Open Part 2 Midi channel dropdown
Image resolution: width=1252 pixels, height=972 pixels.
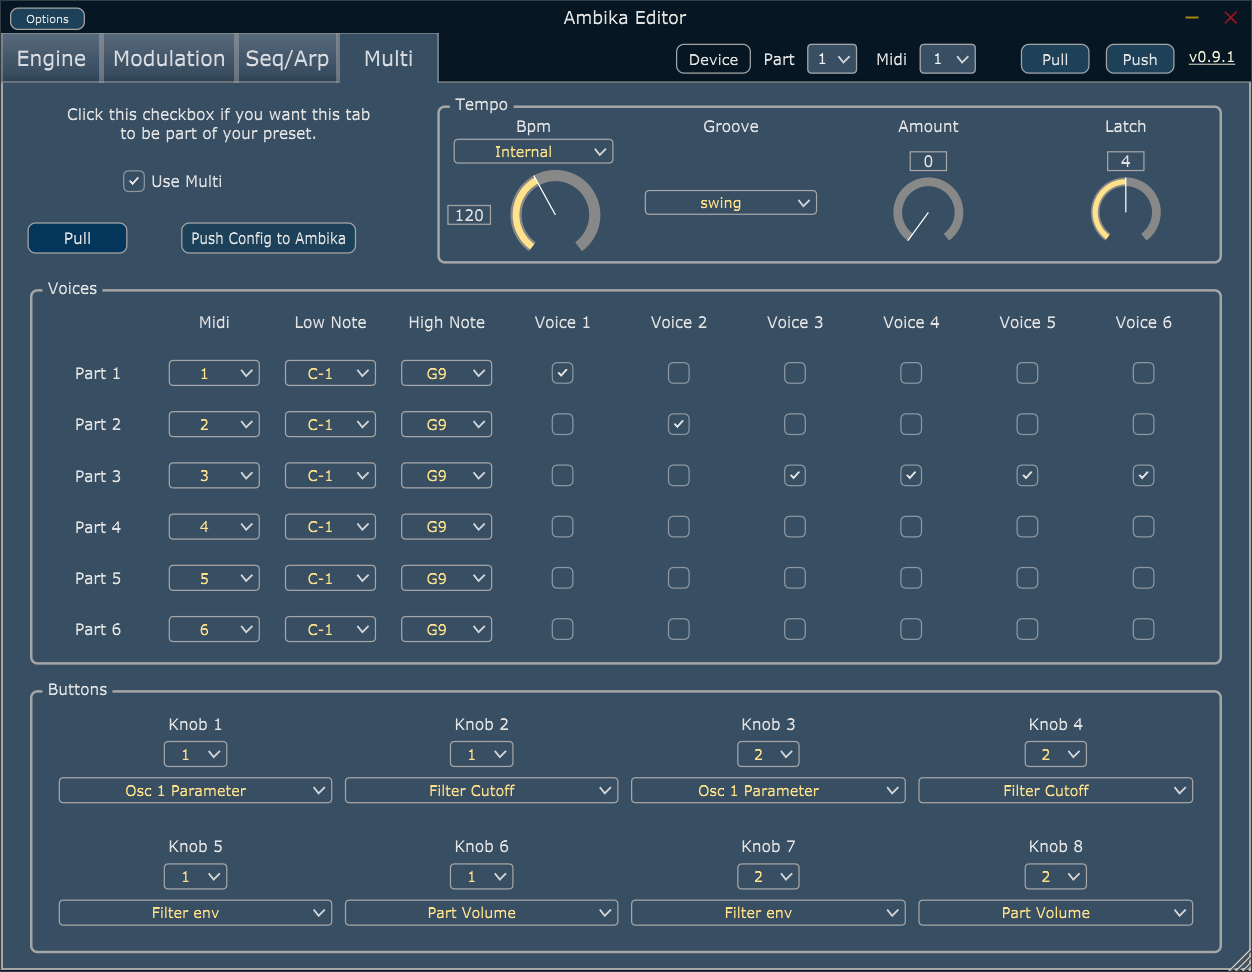pos(214,424)
